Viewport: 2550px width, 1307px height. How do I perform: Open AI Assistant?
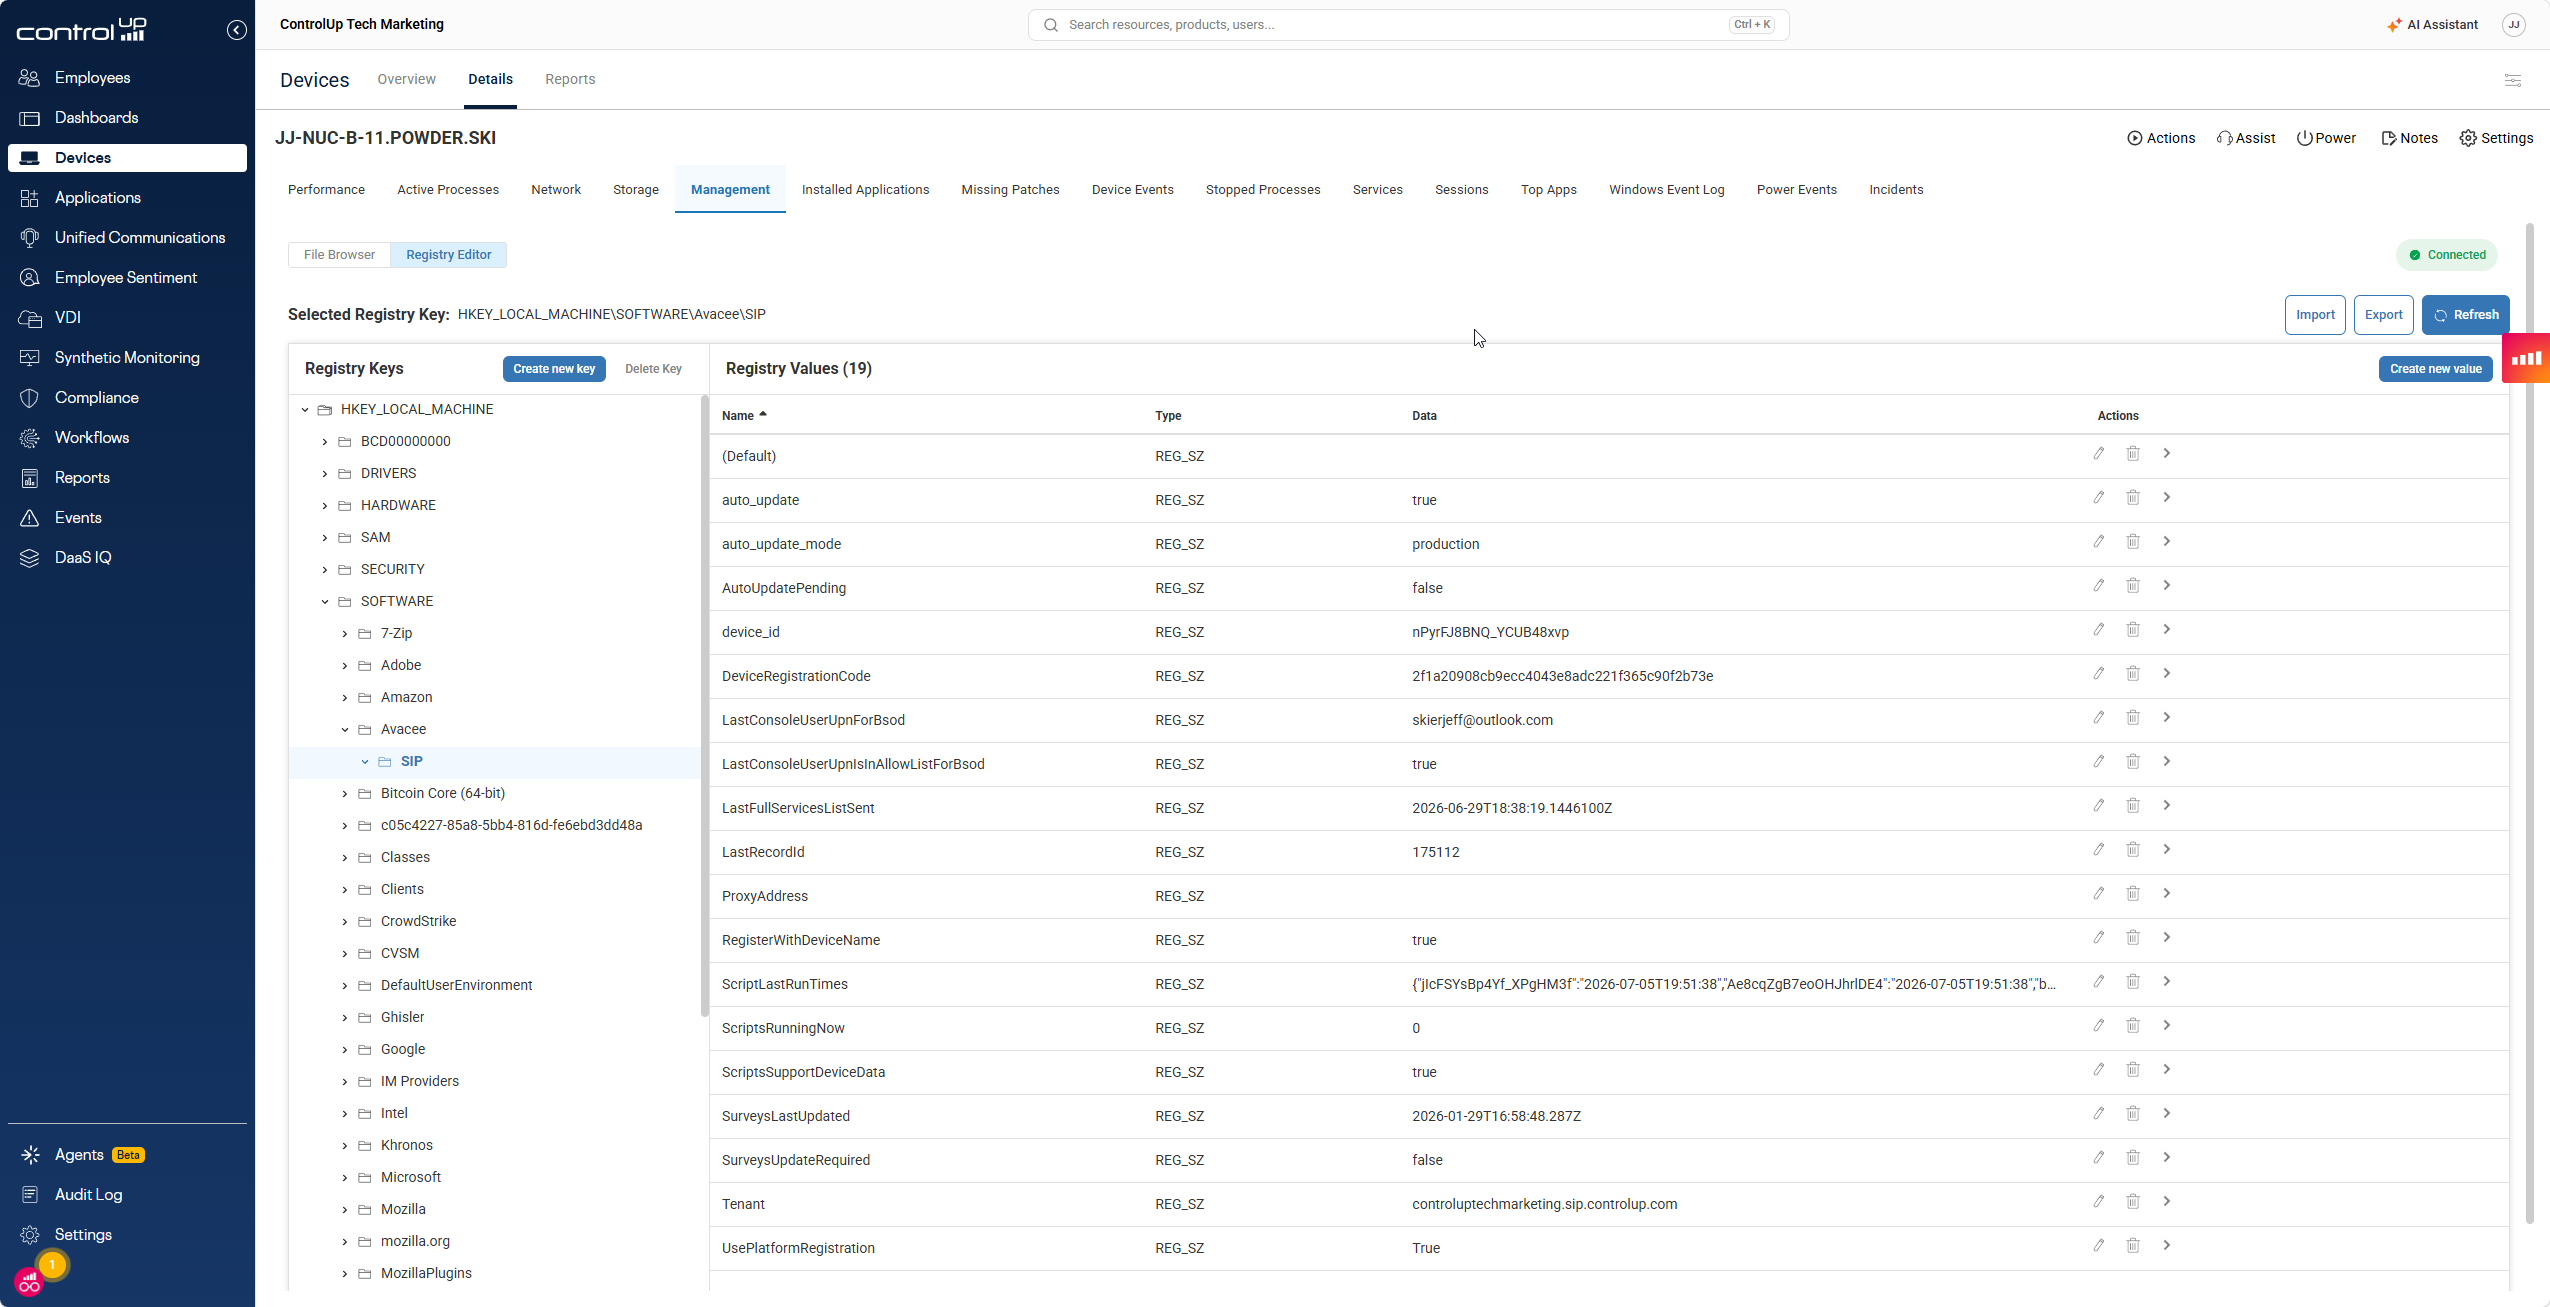click(x=2432, y=24)
